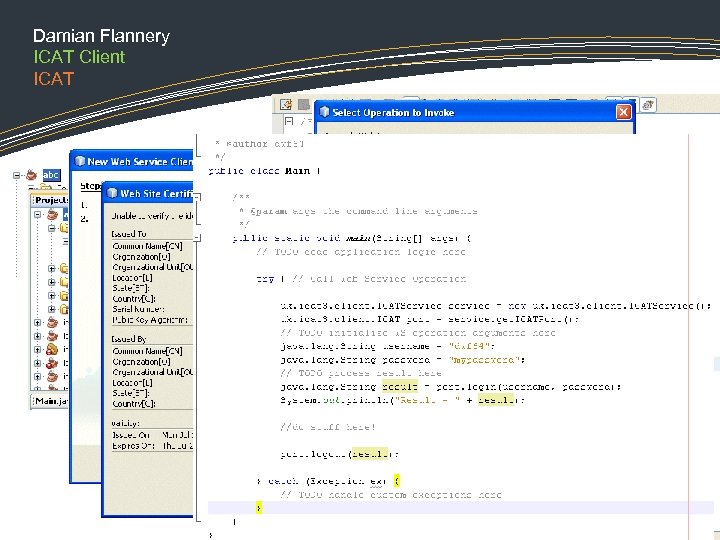Click the highlighted closing brace on the current line
720x540 pixels.
point(259,508)
